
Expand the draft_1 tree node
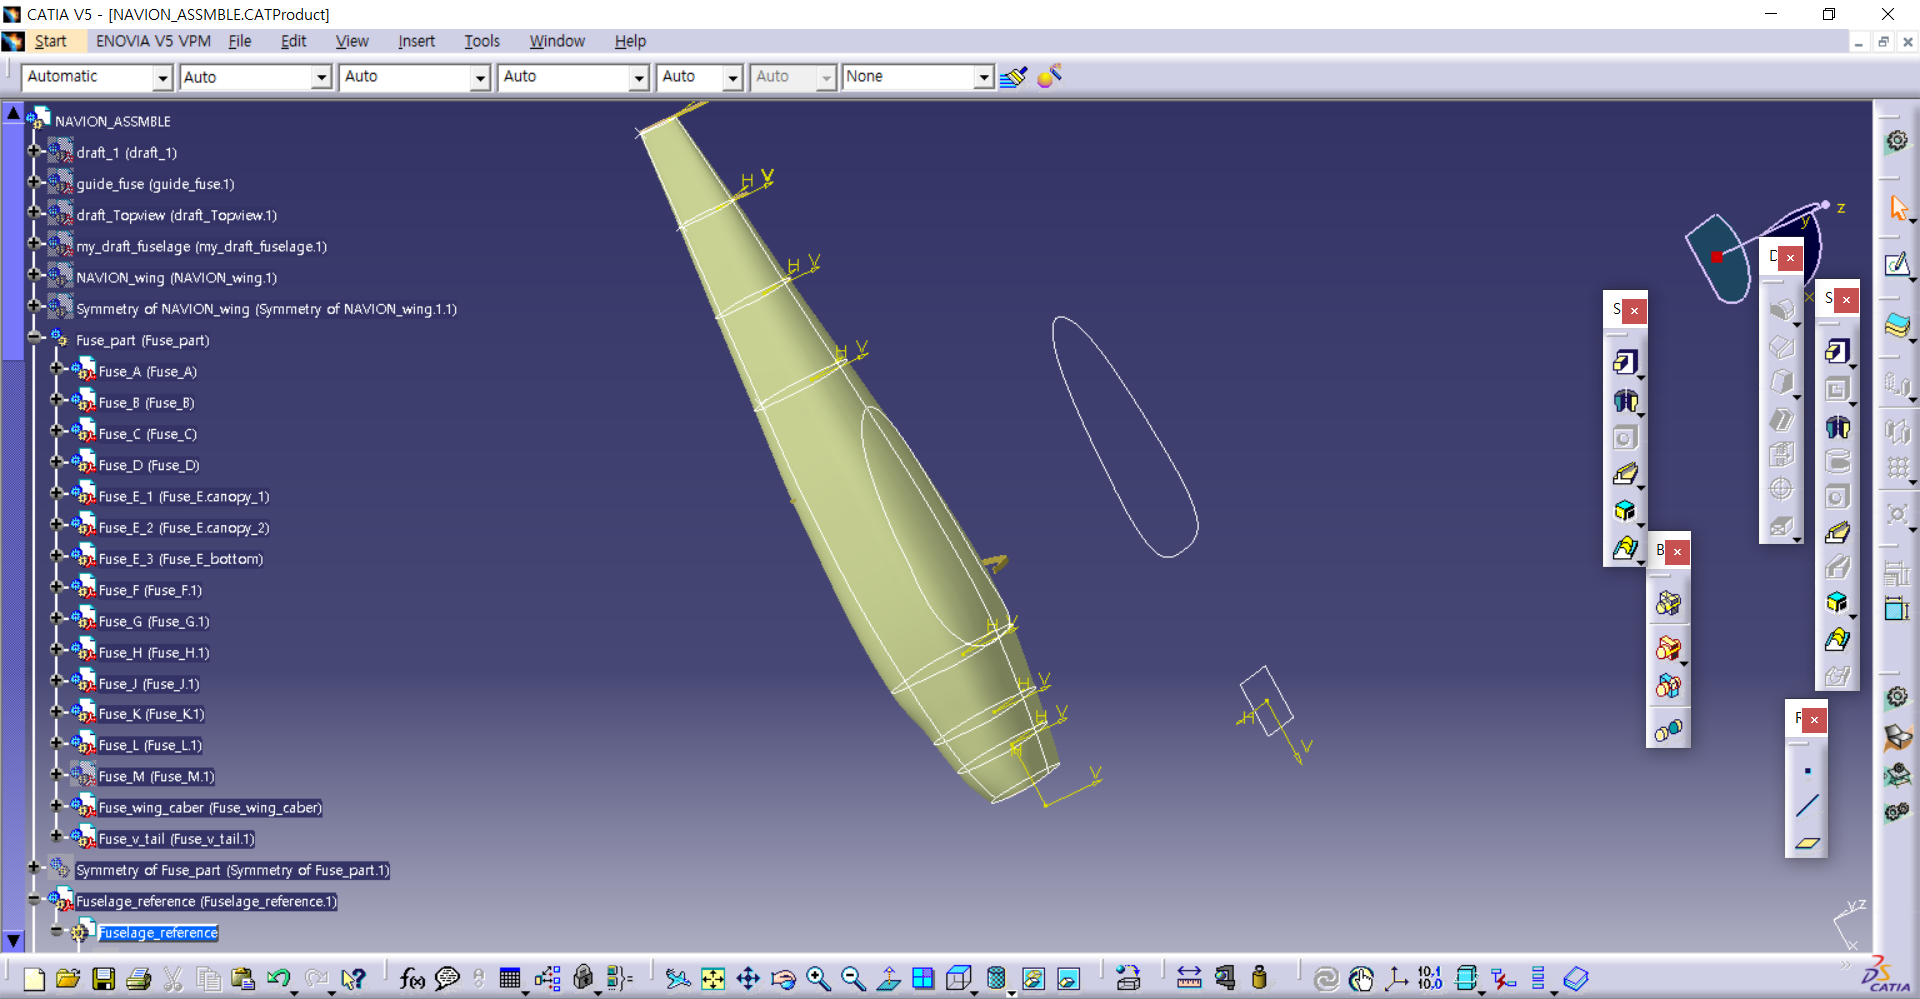tap(34, 151)
